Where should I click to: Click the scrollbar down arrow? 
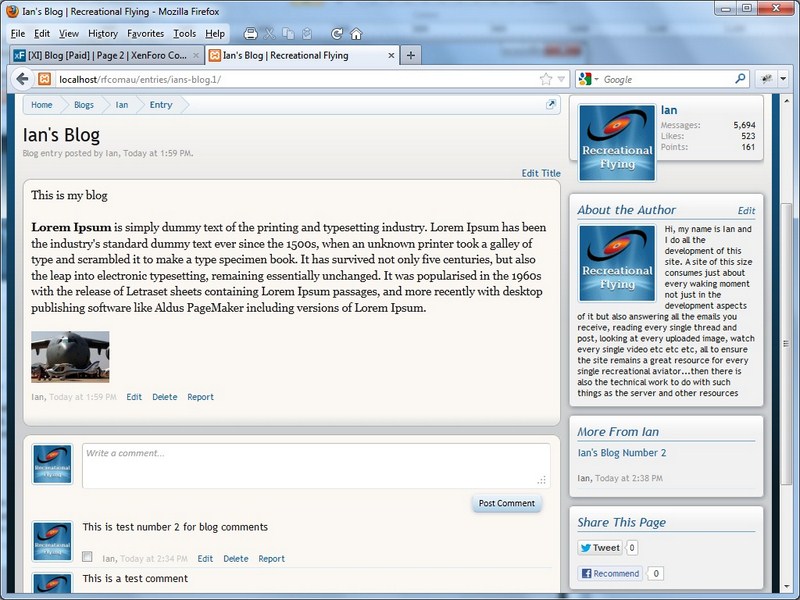point(786,587)
